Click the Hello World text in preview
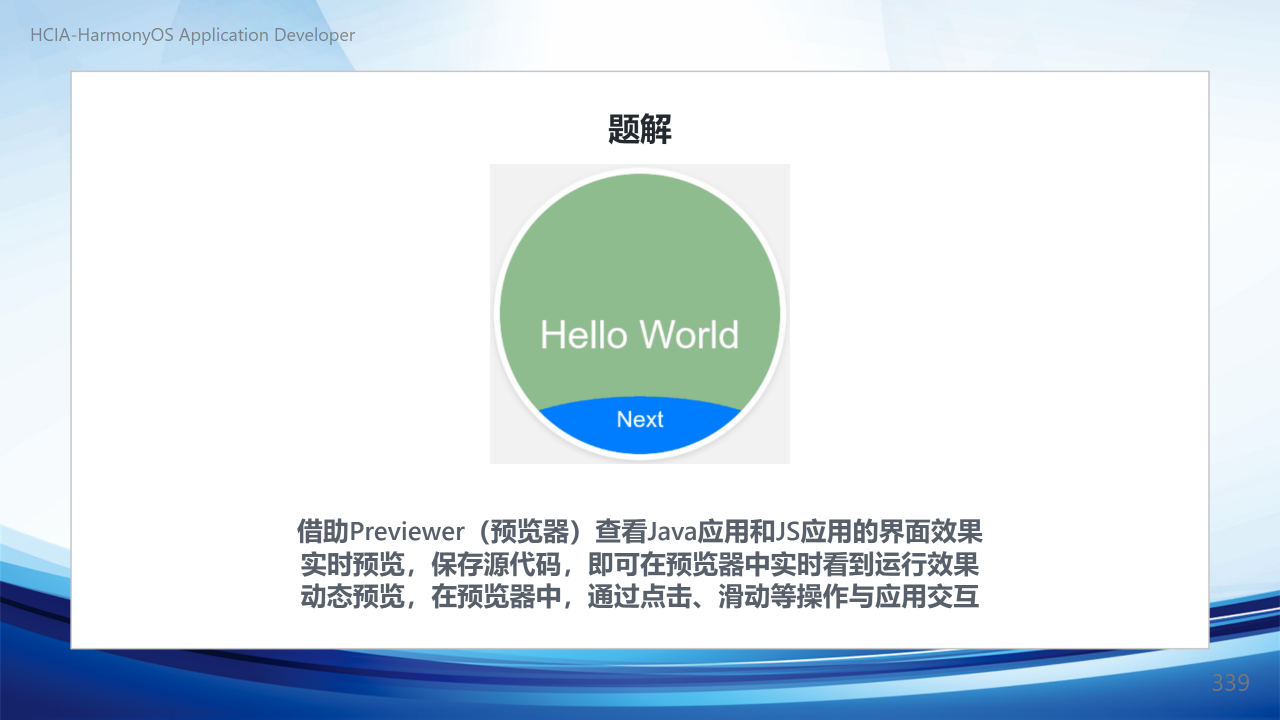Screen dimensions: 1280x720 pos(640,334)
